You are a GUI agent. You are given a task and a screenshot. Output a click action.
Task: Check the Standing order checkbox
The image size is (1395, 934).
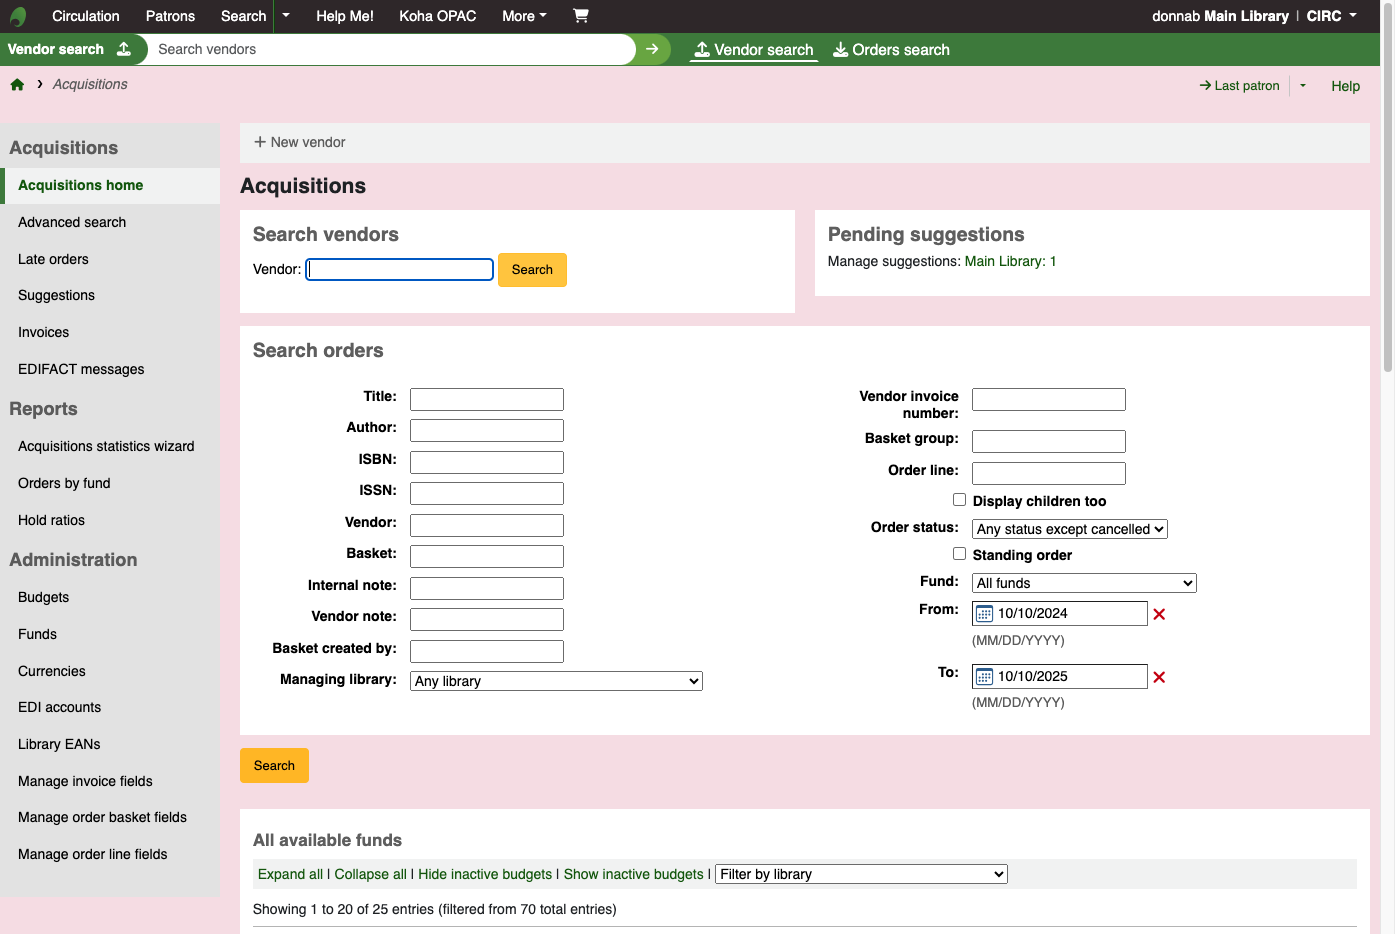pos(959,554)
